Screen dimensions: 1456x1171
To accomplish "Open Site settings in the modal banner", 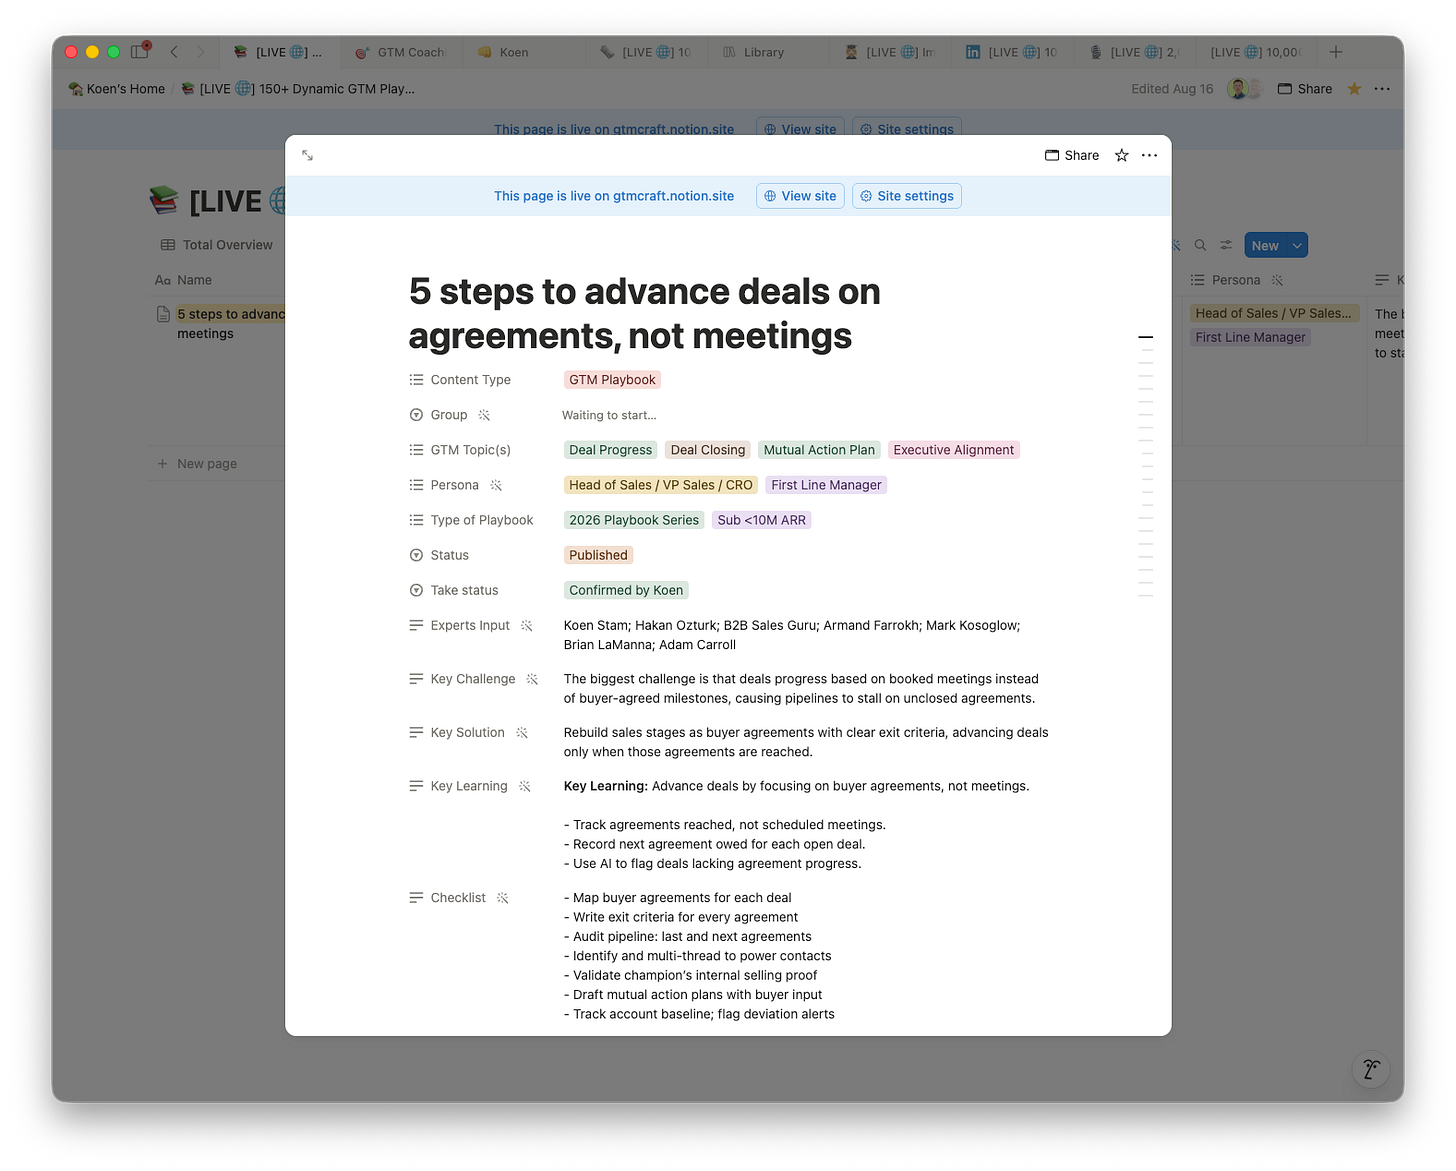I will click(x=907, y=196).
